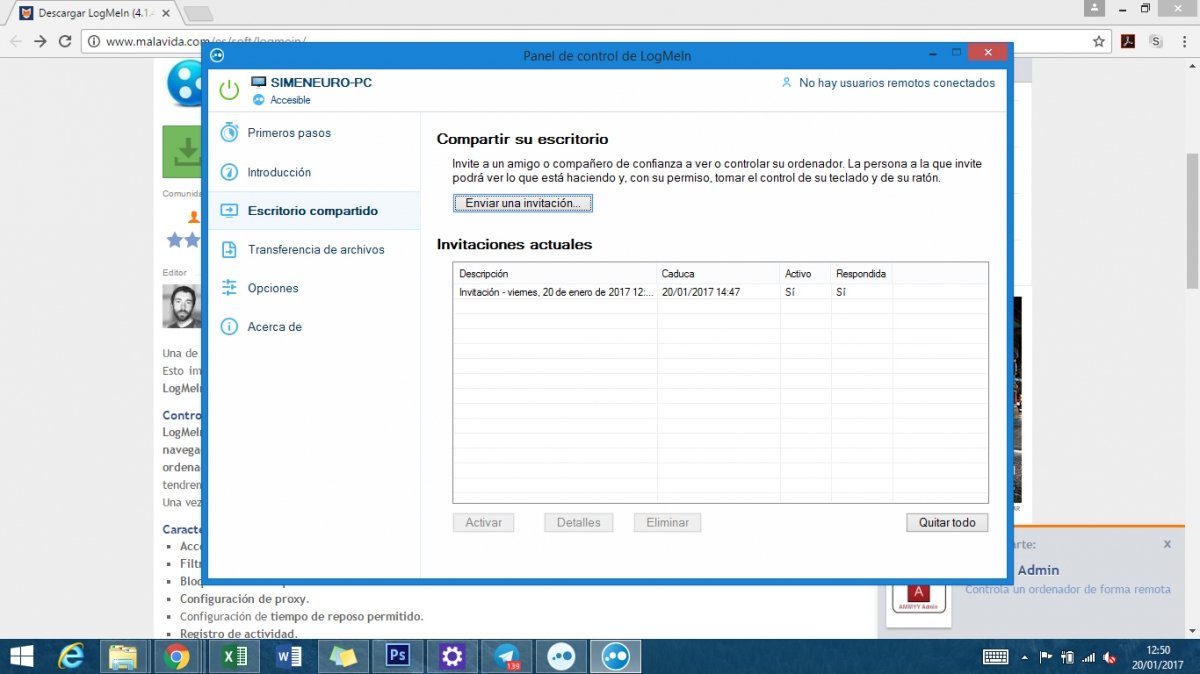Open Acerca de via the info icon
The height and width of the screenshot is (674, 1200).
229,327
